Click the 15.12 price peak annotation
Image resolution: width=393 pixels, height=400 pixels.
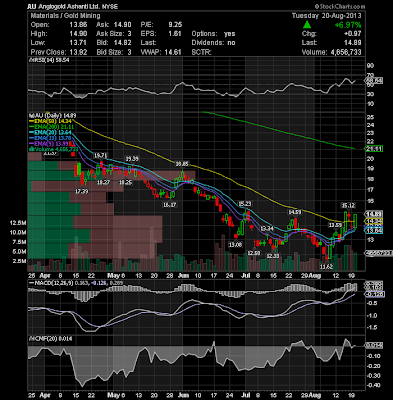348,205
